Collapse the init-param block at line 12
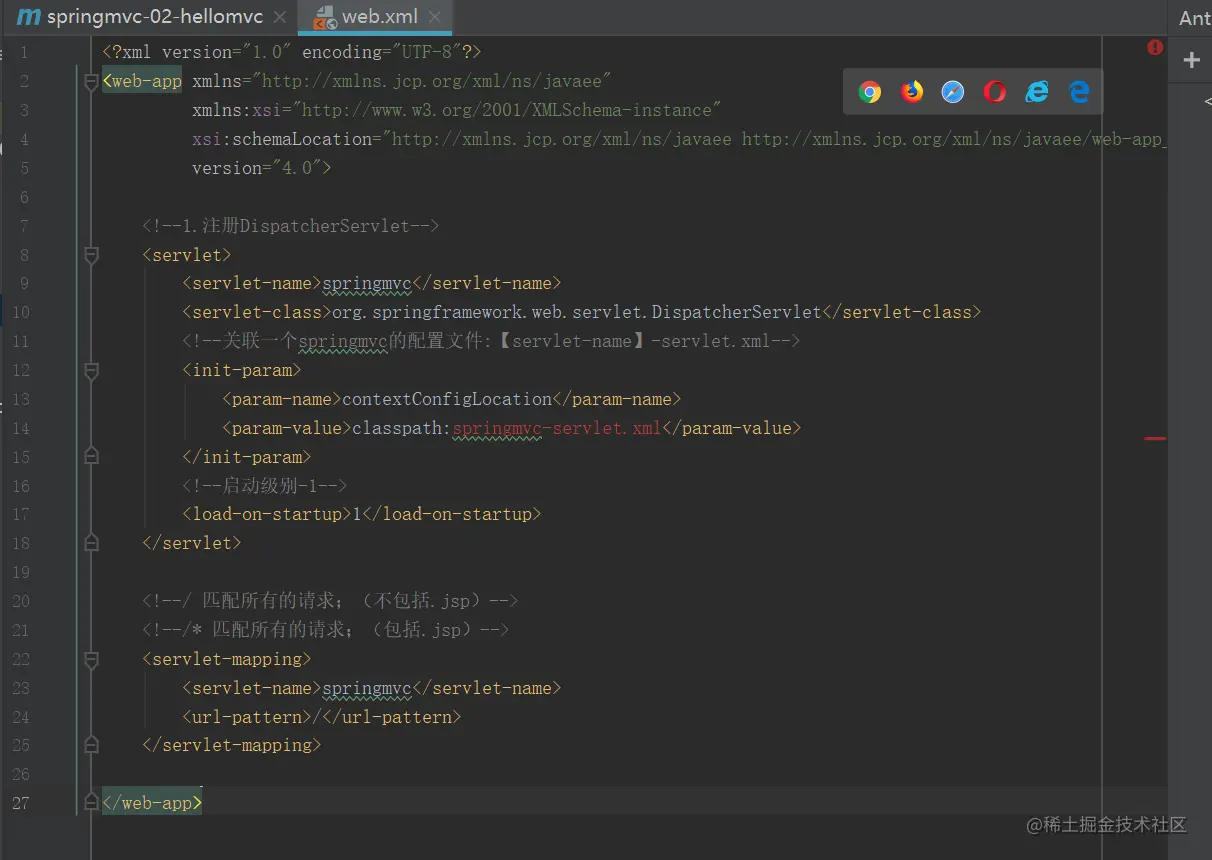The width and height of the screenshot is (1212, 860). 92,371
